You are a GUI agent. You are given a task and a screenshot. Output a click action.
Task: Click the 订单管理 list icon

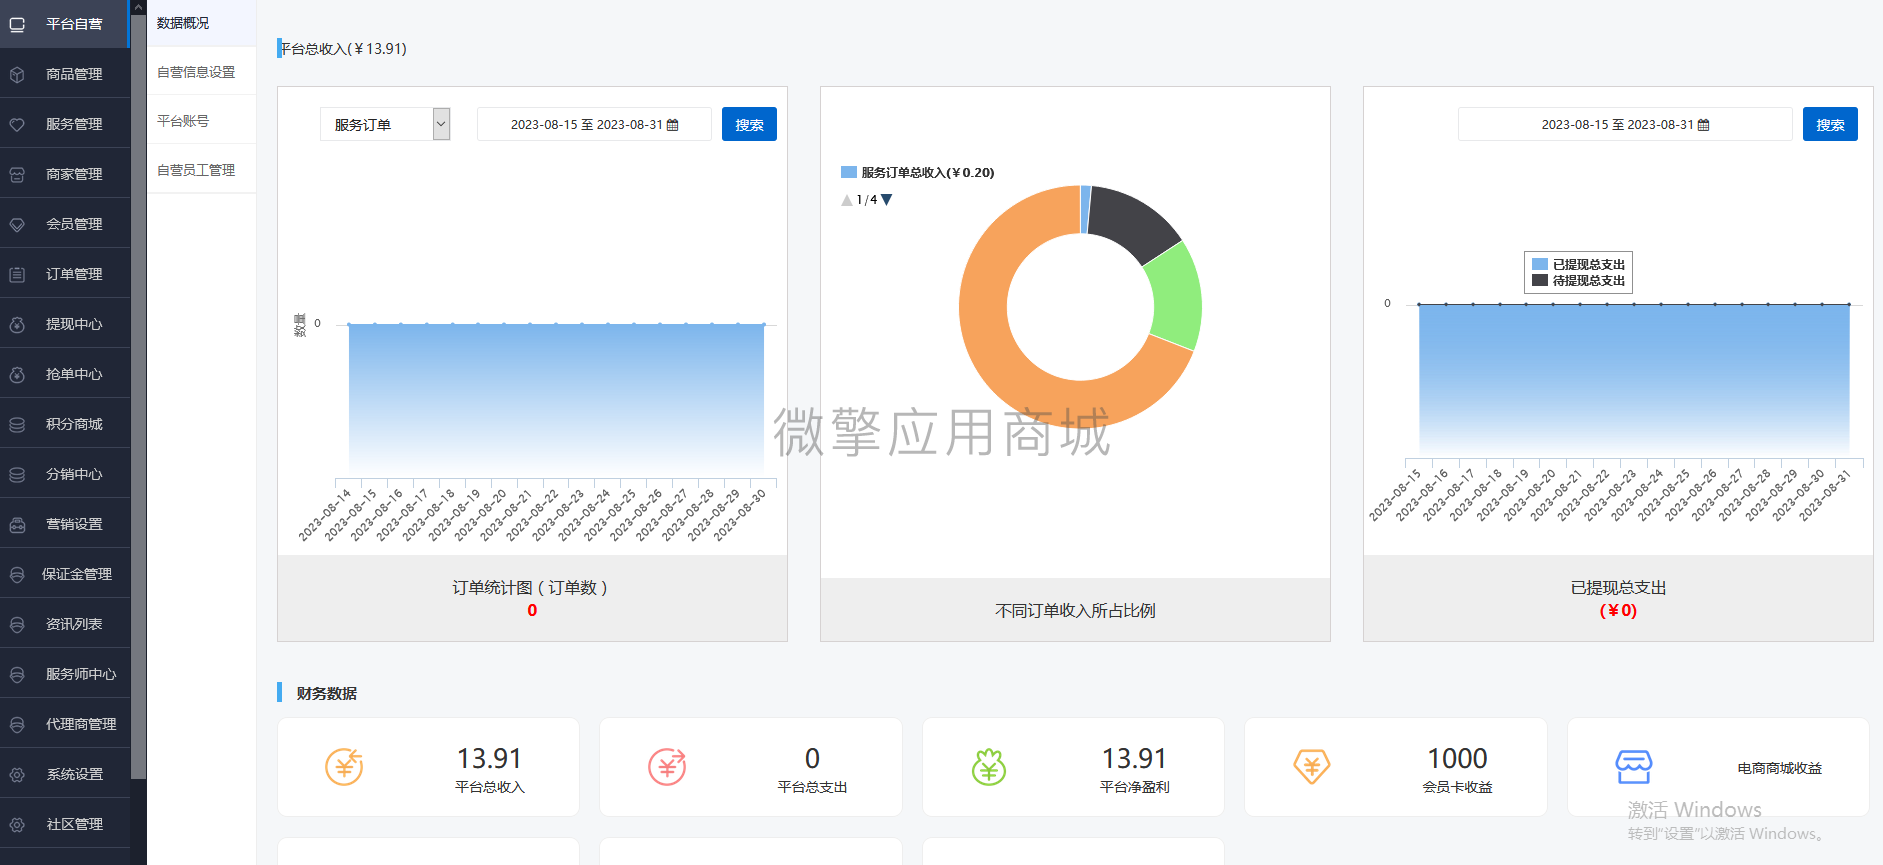17,274
